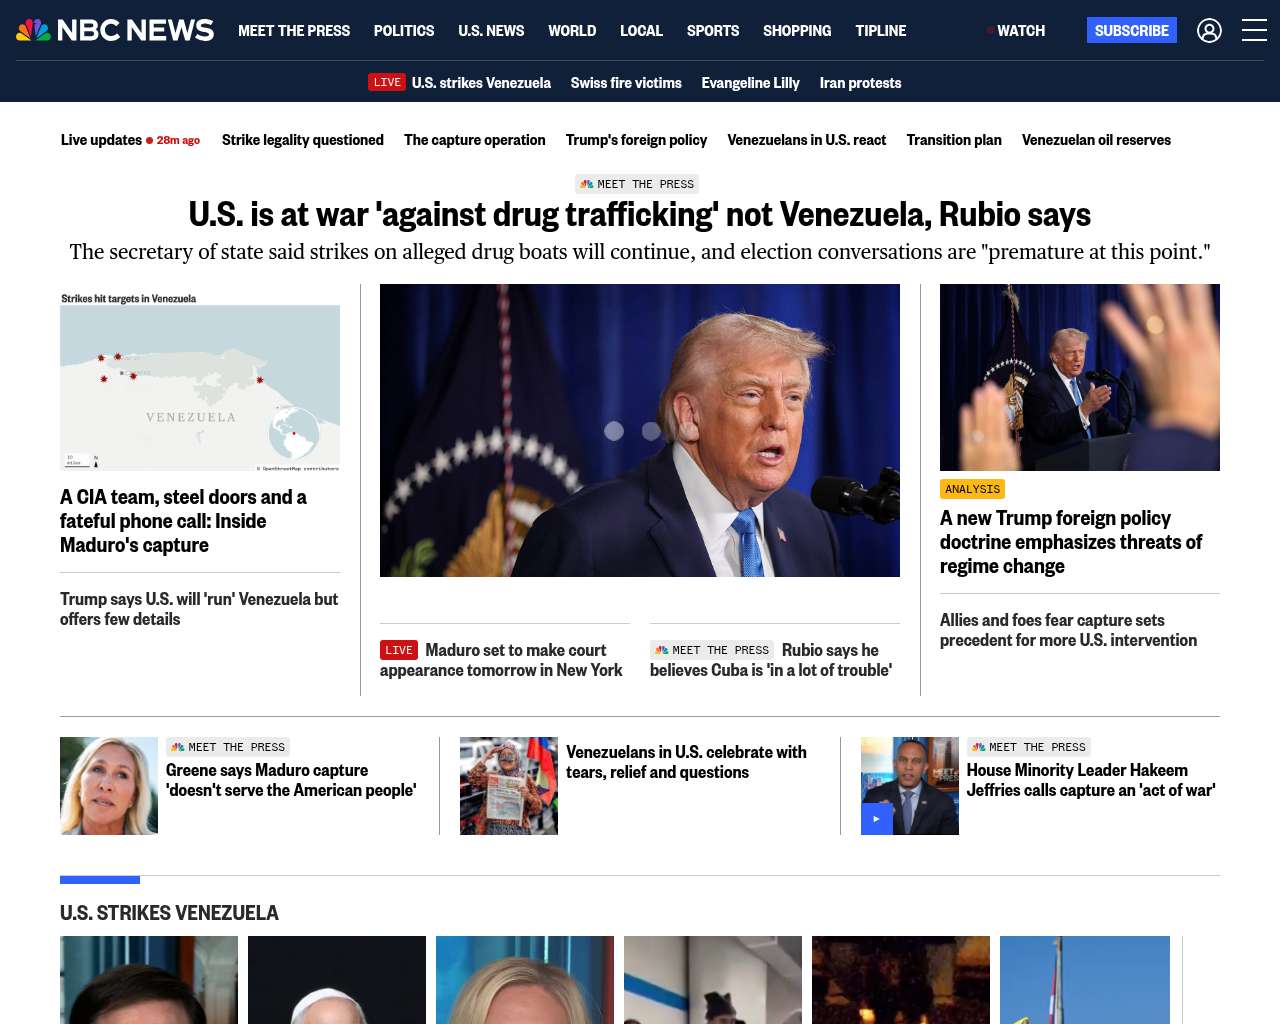This screenshot has height=1024, width=1280.
Task: Open the Politics menu item
Action: pos(404,31)
